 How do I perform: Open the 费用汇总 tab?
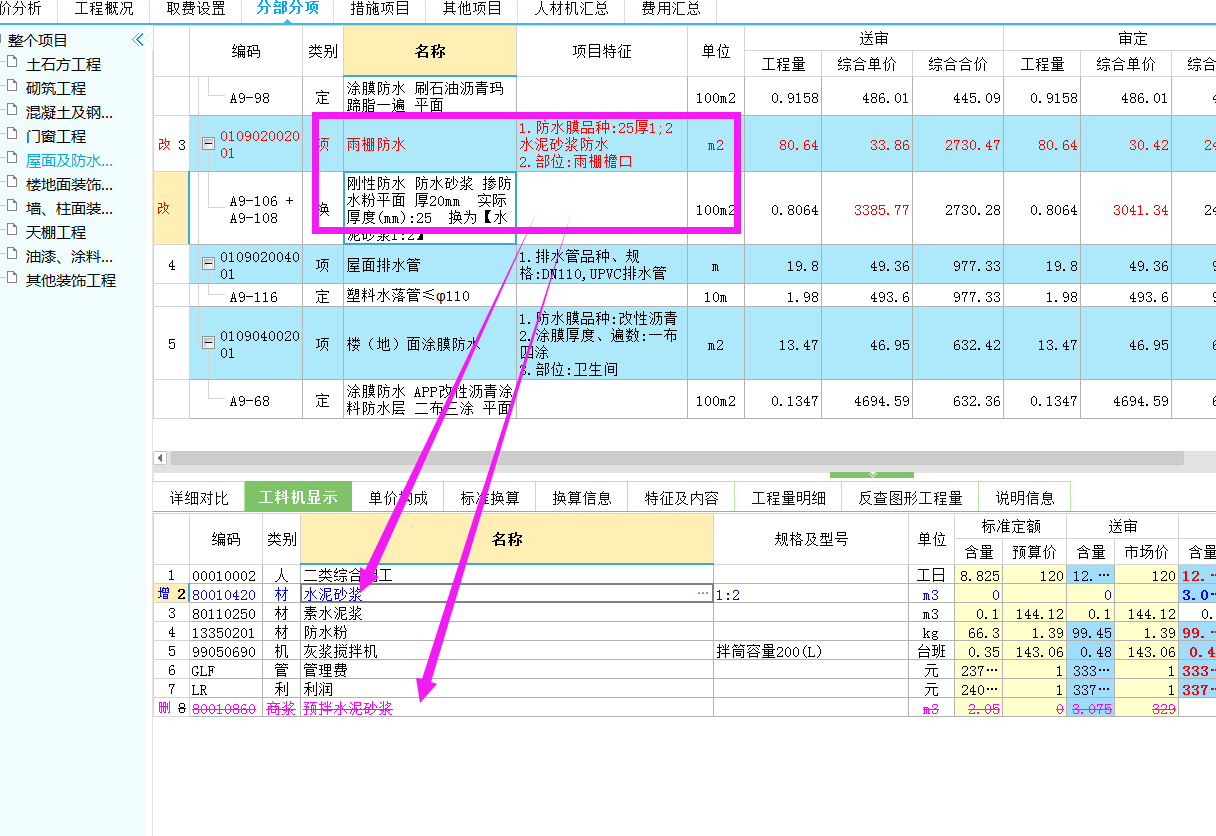click(x=670, y=9)
